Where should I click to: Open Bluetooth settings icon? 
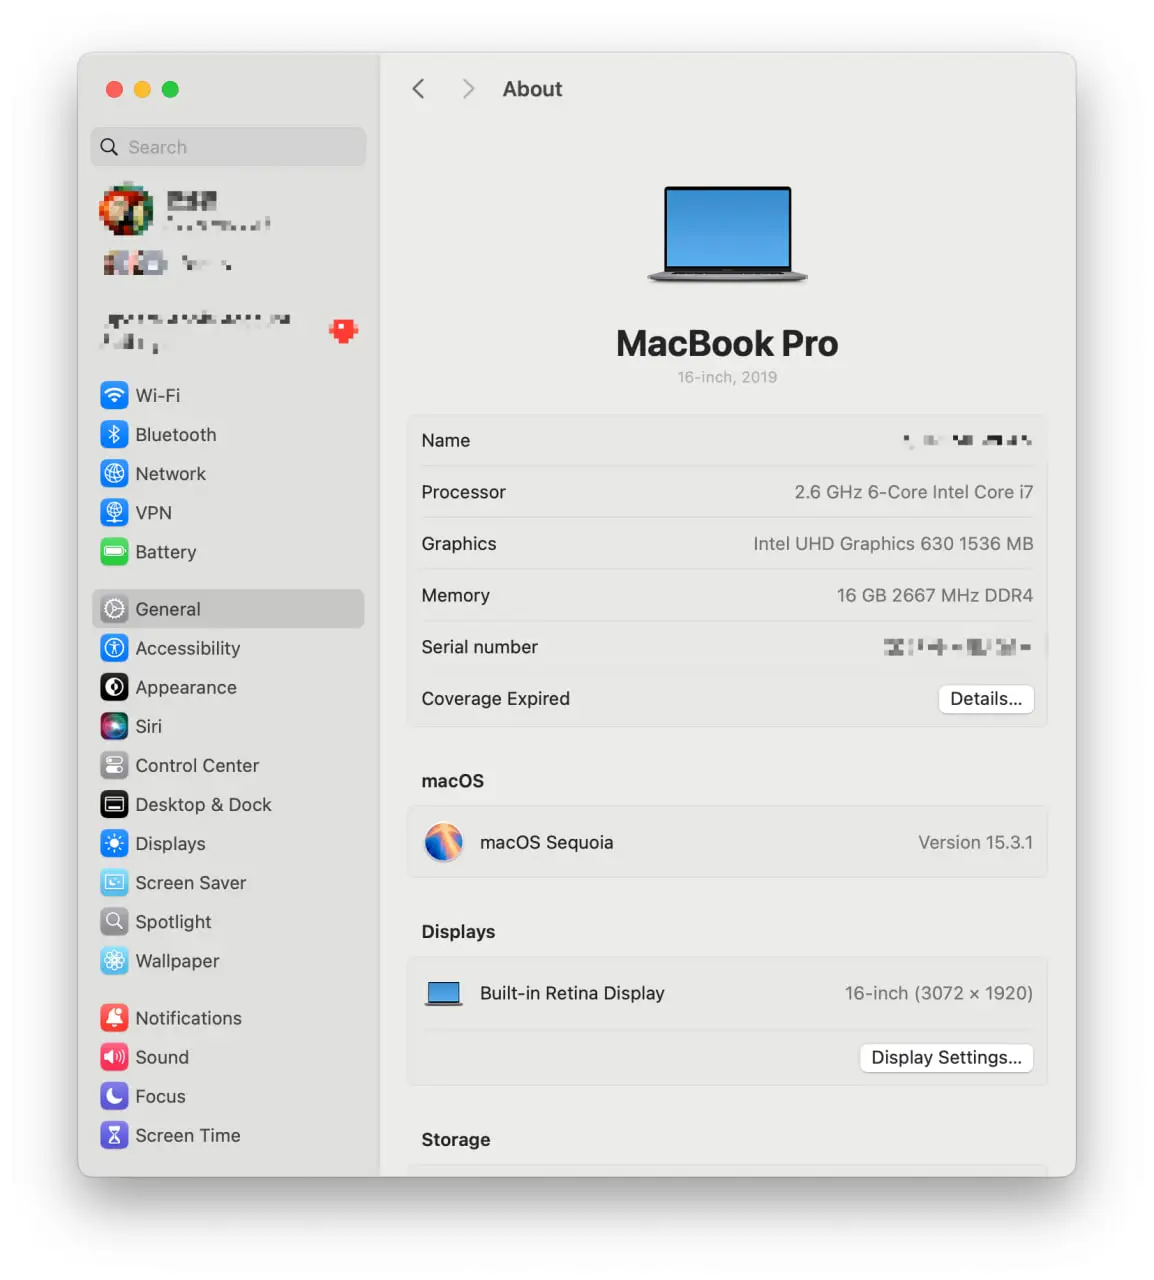click(114, 434)
